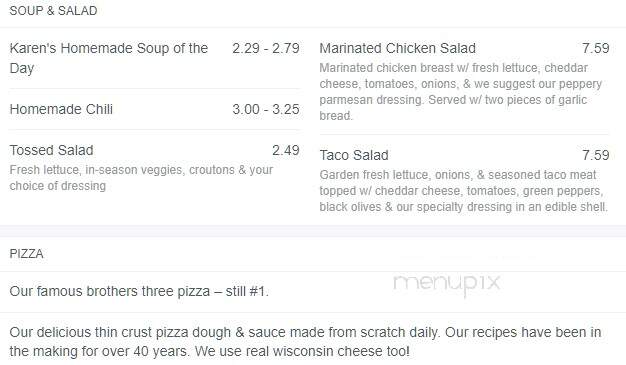Select the Marinated Chicken Salad title
Viewport: 626px width, 365px height.
[x=398, y=48]
